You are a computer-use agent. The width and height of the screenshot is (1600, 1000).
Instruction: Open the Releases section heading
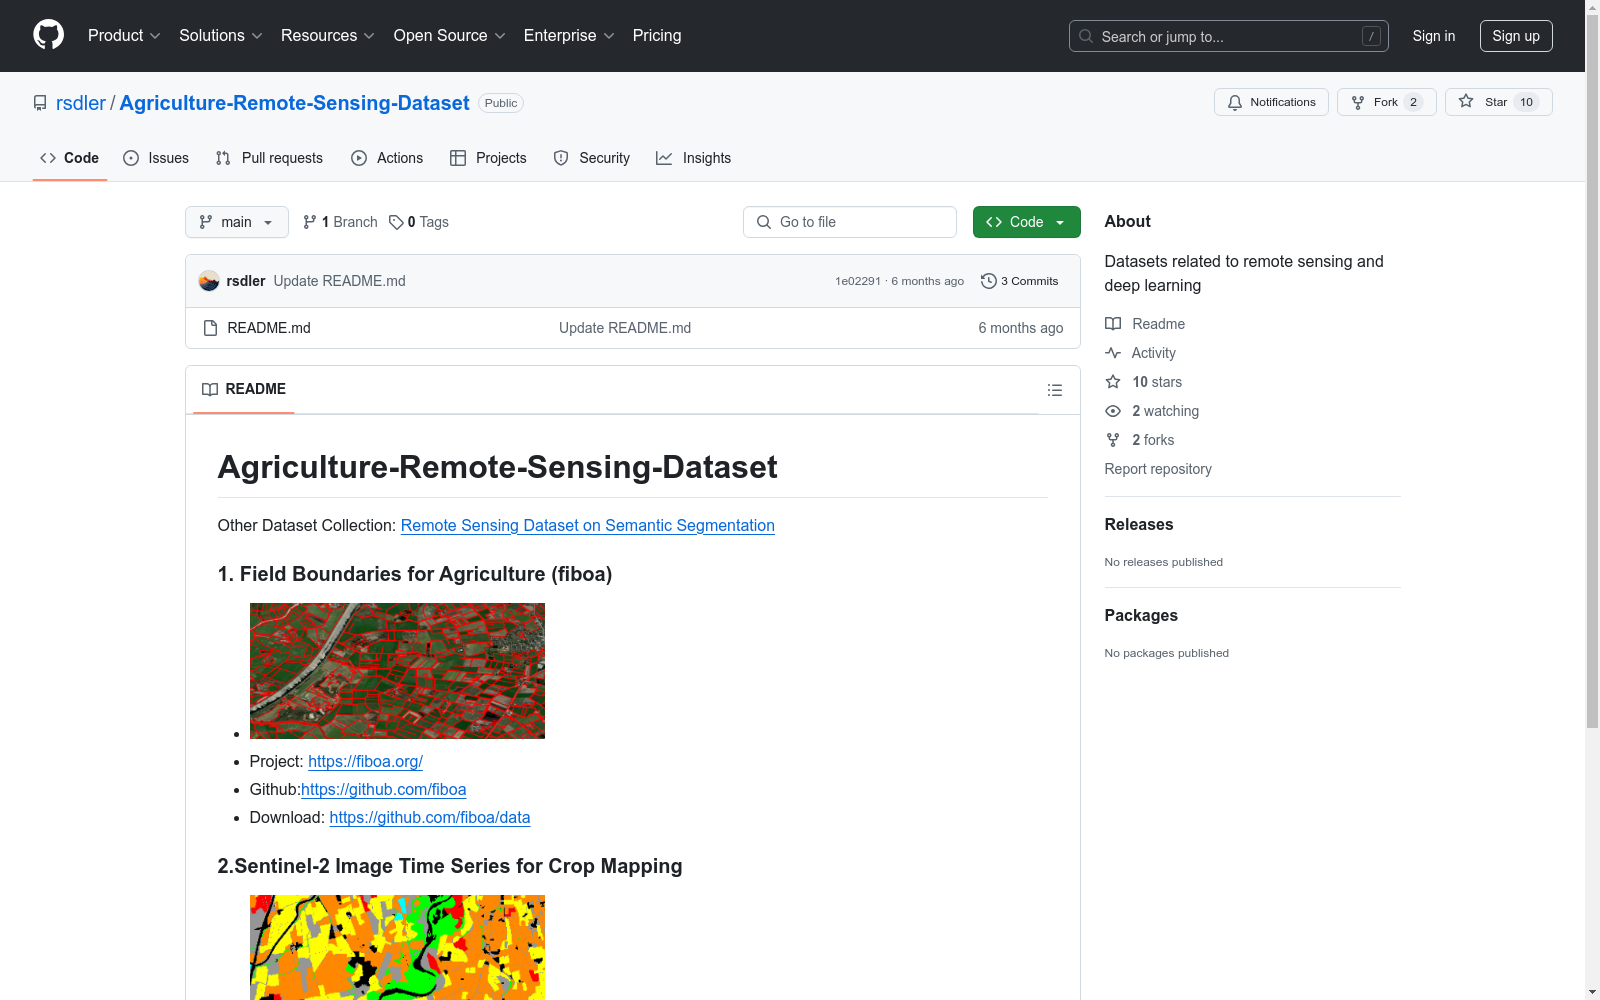(1139, 524)
